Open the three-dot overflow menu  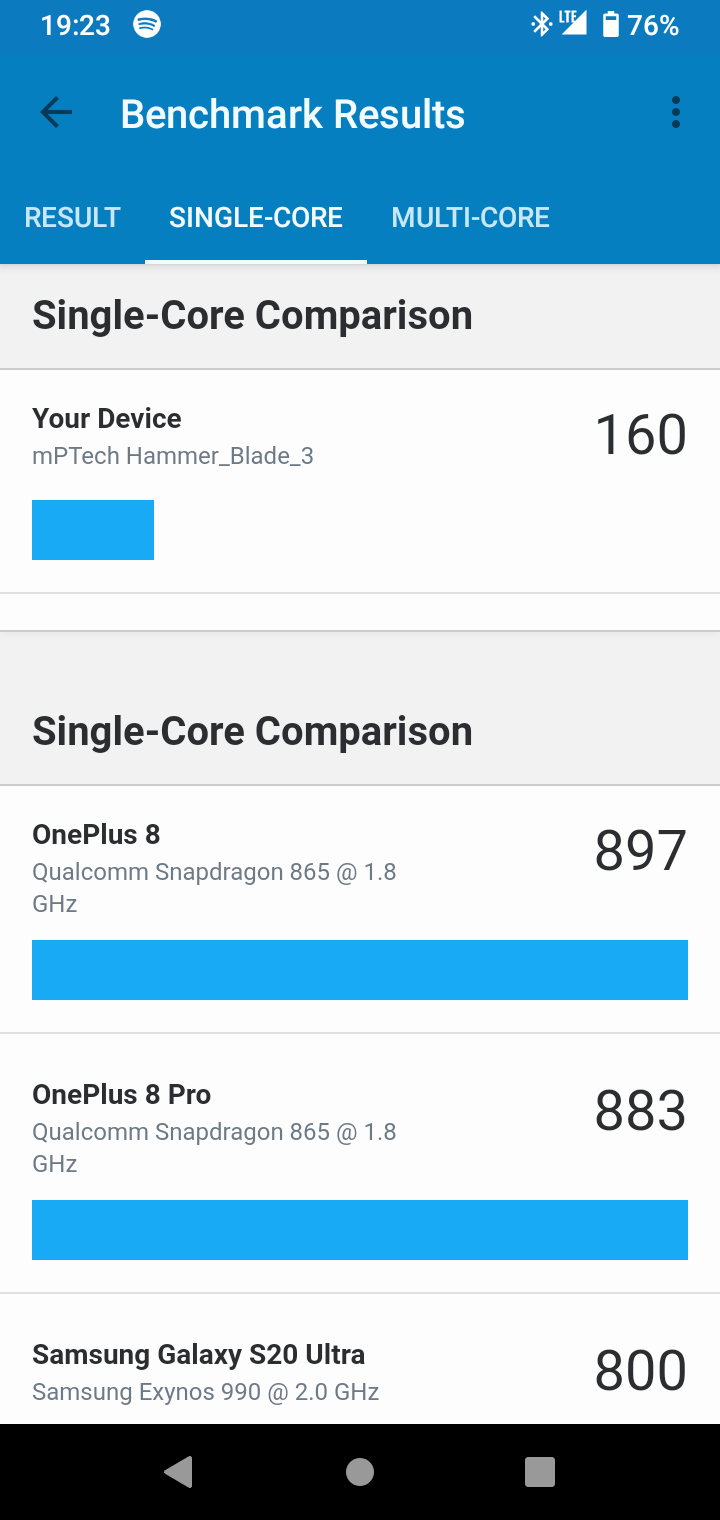[x=676, y=113]
